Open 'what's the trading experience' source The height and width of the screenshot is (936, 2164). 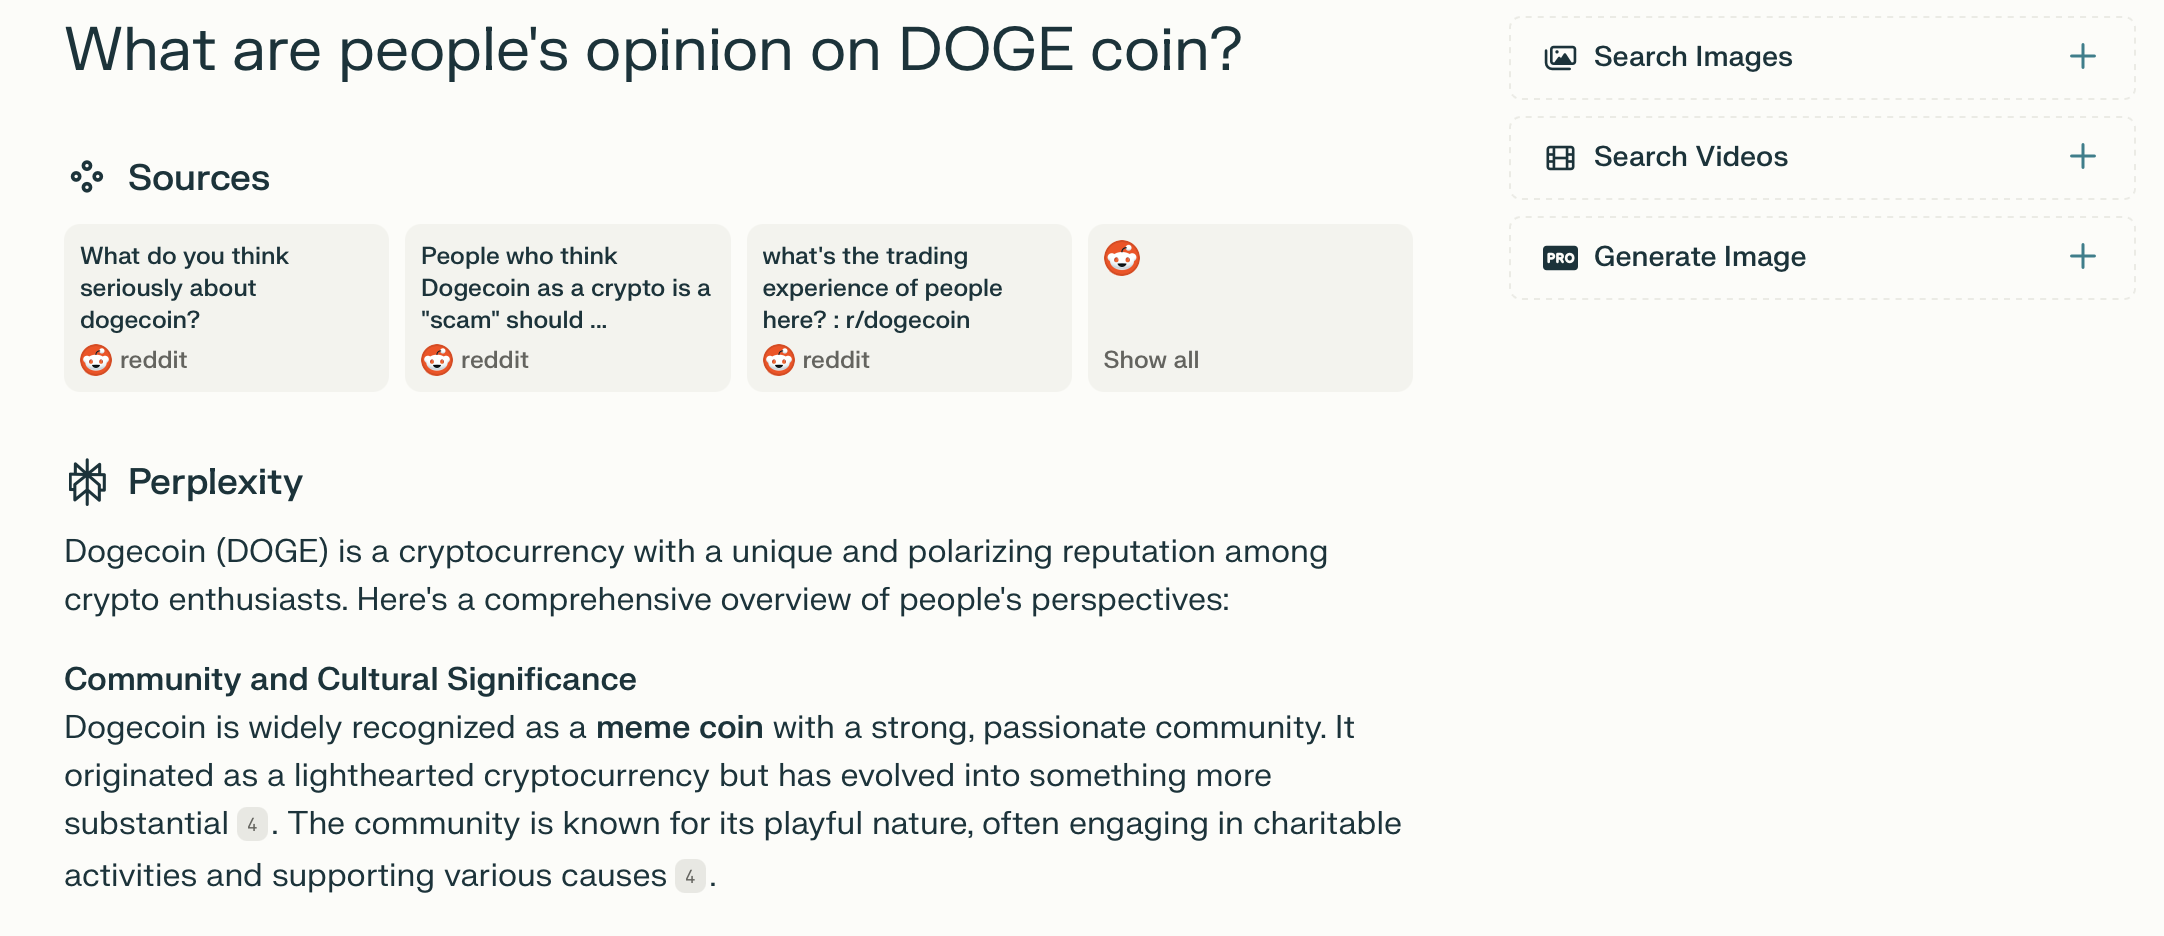click(882, 288)
